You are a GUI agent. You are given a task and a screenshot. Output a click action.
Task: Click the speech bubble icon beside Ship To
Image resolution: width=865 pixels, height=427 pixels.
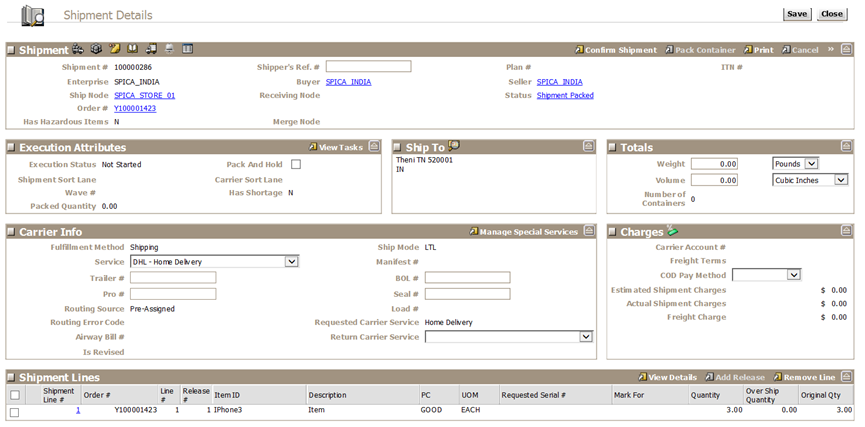pos(454,147)
